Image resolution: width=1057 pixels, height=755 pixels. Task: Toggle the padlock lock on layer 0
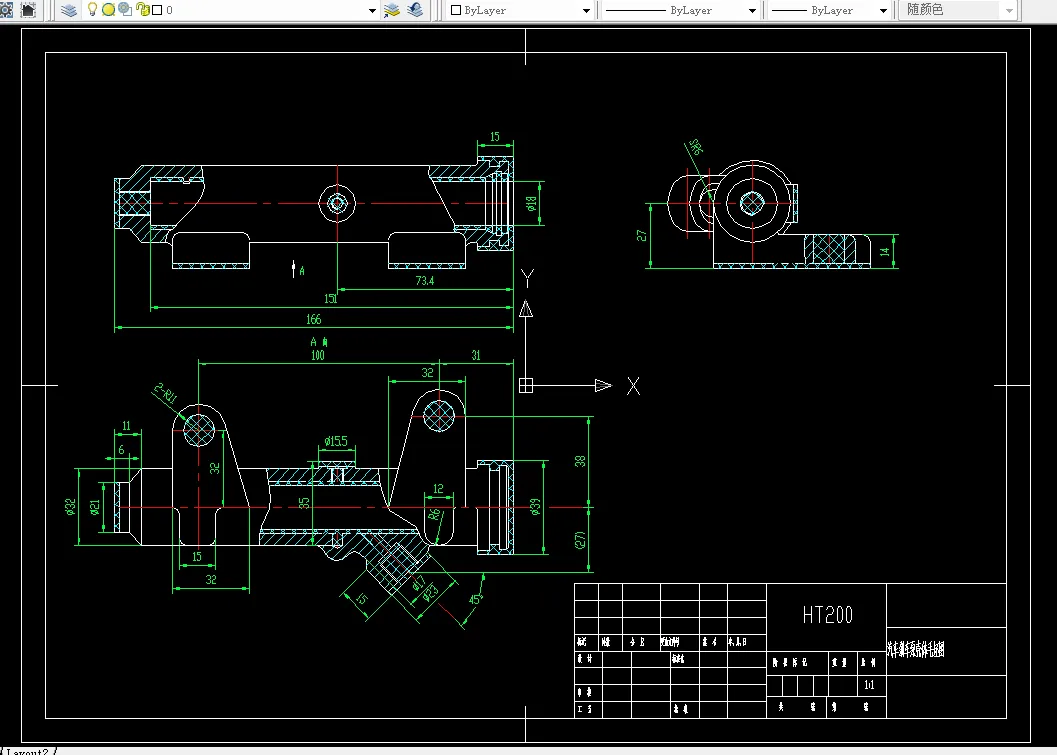[142, 9]
